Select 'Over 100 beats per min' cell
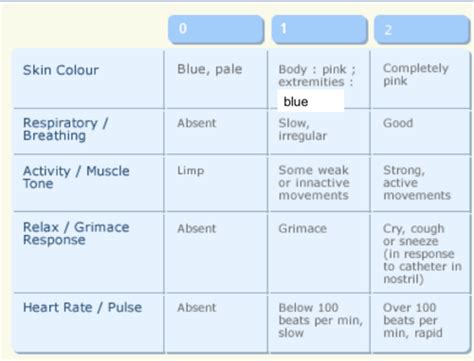The height and width of the screenshot is (361, 474). pos(413,320)
